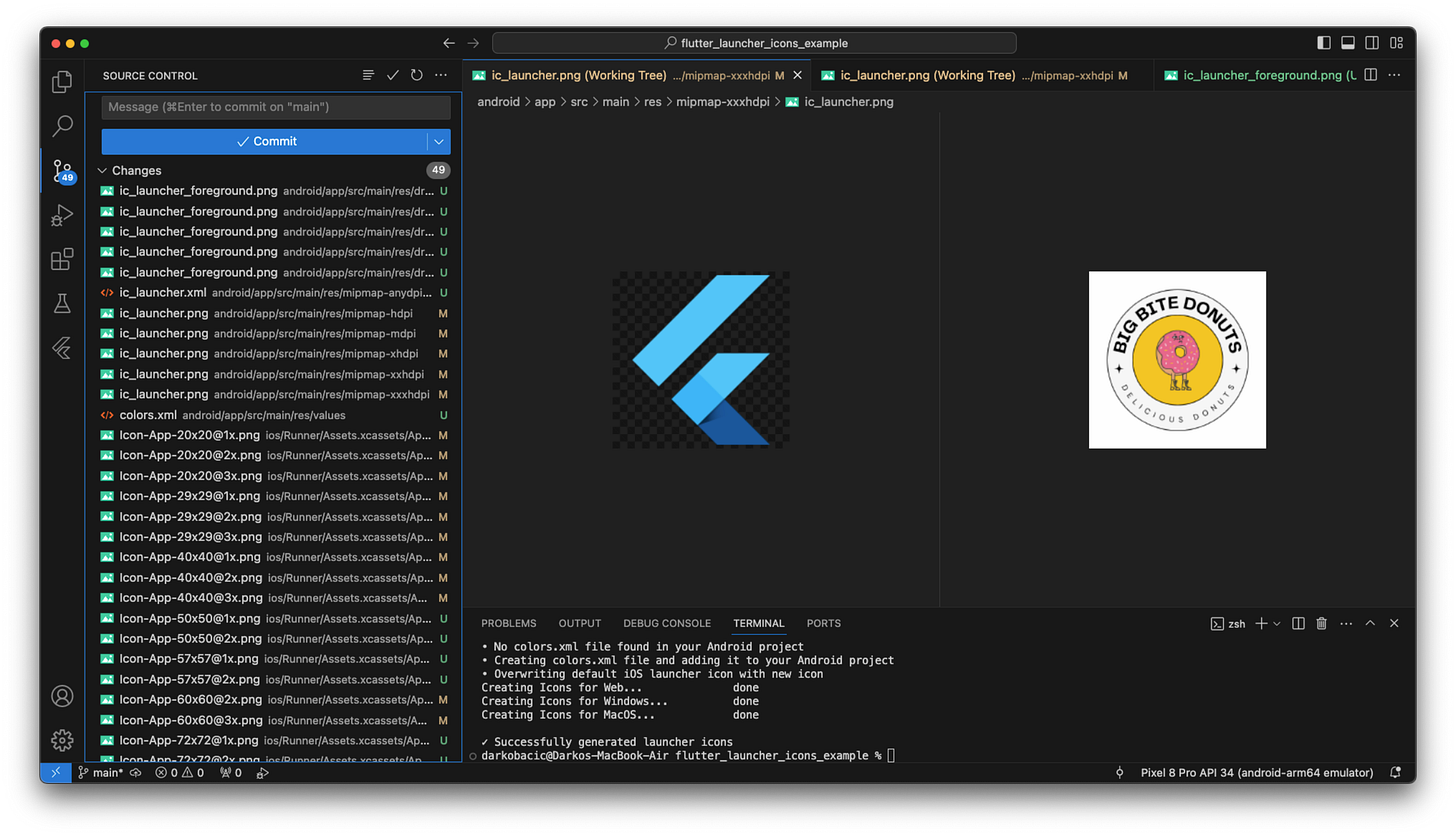This screenshot has width=1456, height=836.
Task: Open the Flutter sidebar view
Action: point(62,348)
